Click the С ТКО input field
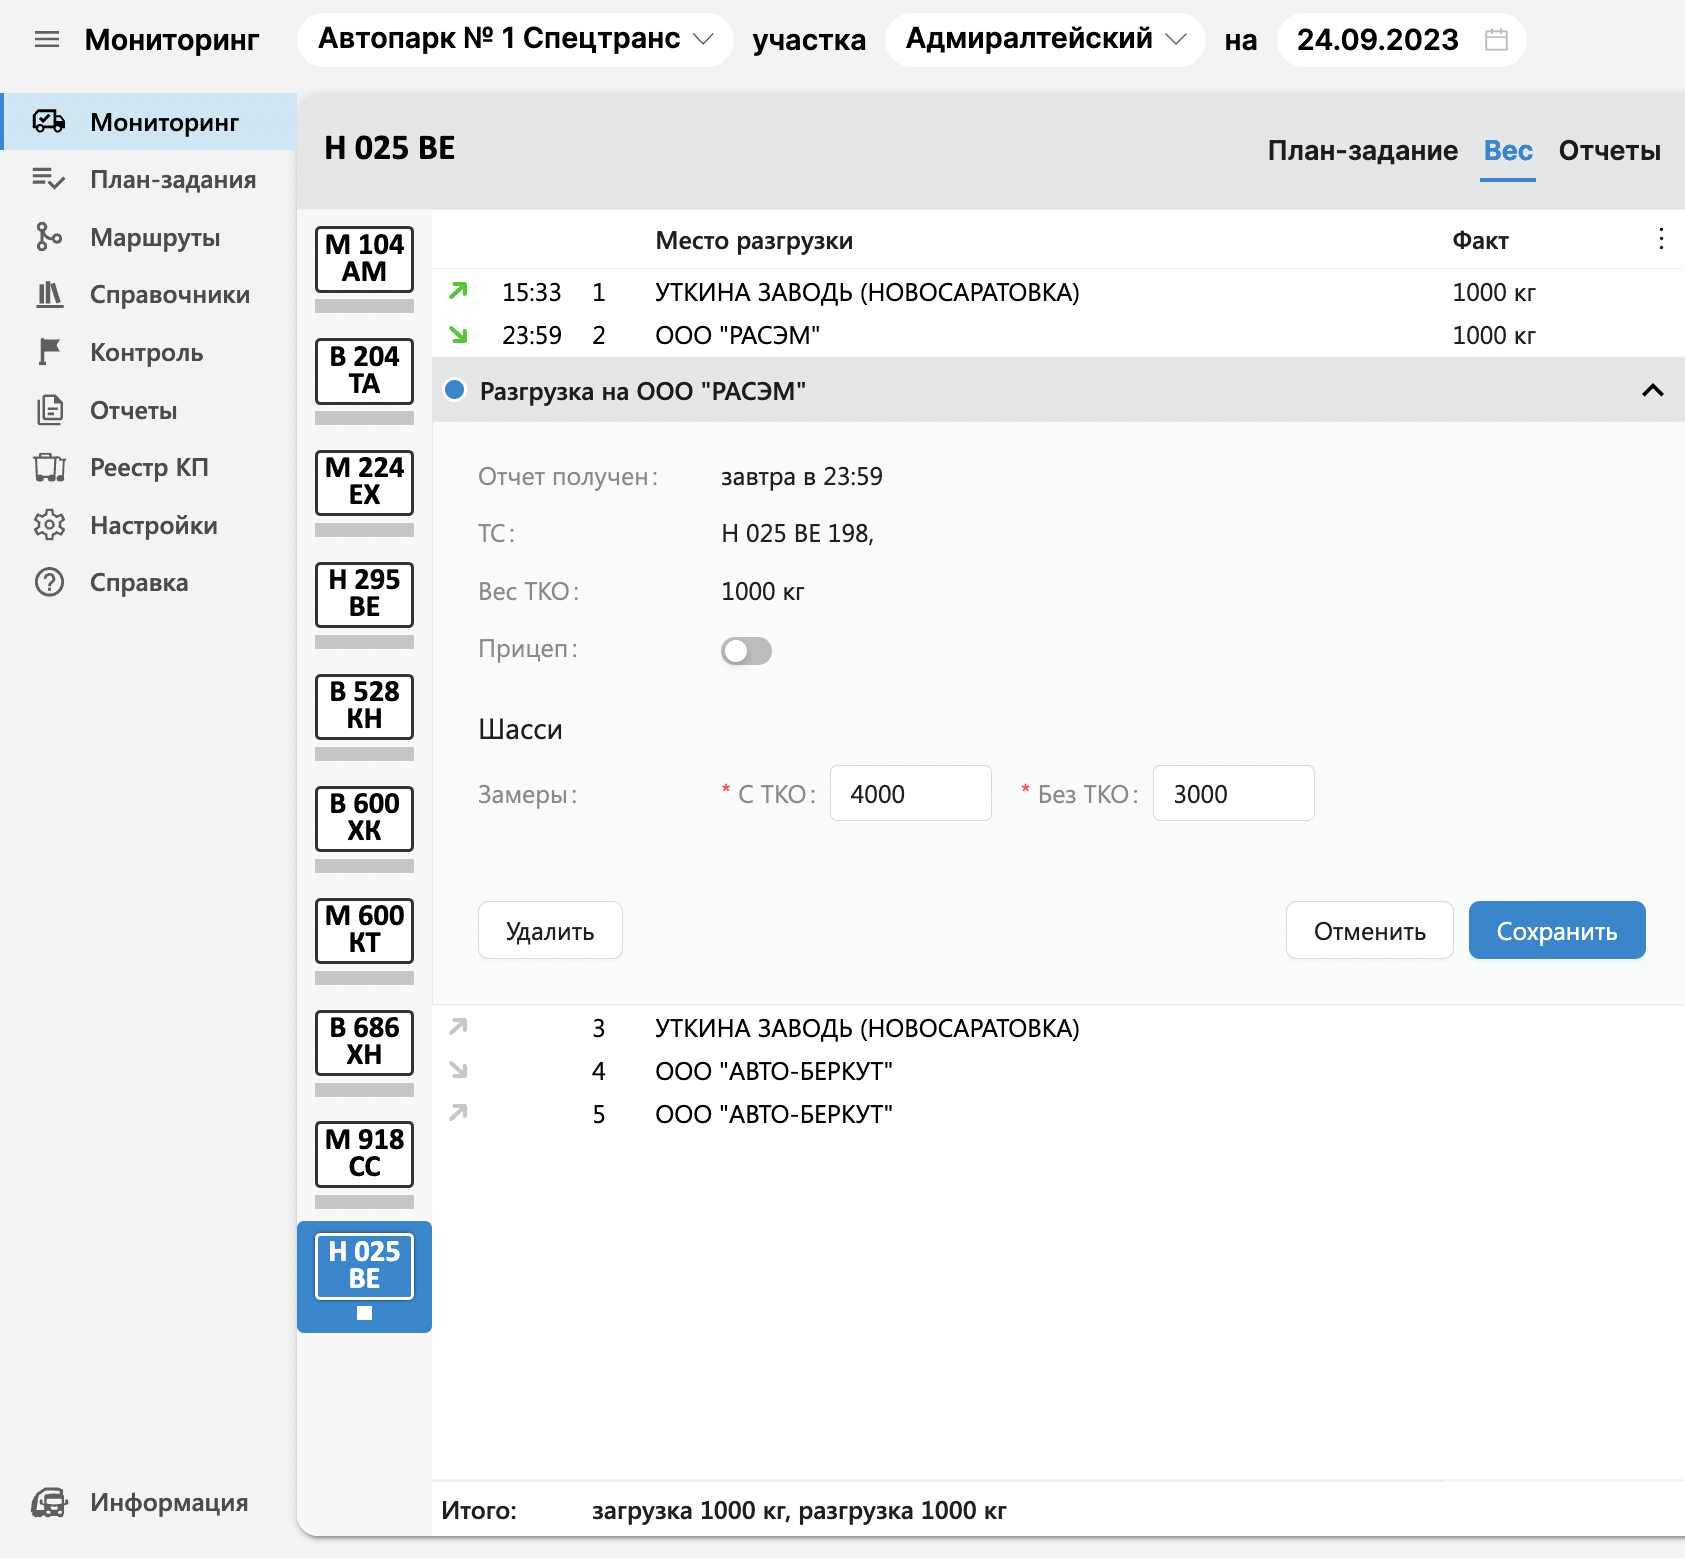Image resolution: width=1685 pixels, height=1558 pixels. pos(910,794)
